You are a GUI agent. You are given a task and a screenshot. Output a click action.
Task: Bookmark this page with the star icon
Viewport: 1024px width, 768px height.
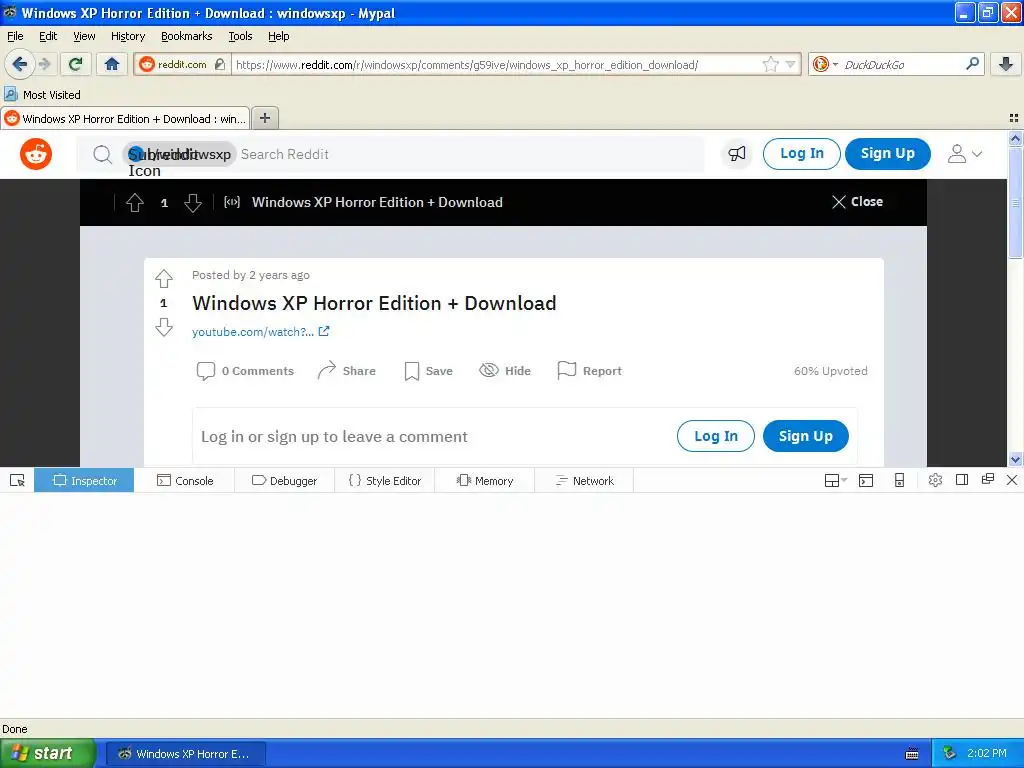pyautogui.click(x=771, y=64)
